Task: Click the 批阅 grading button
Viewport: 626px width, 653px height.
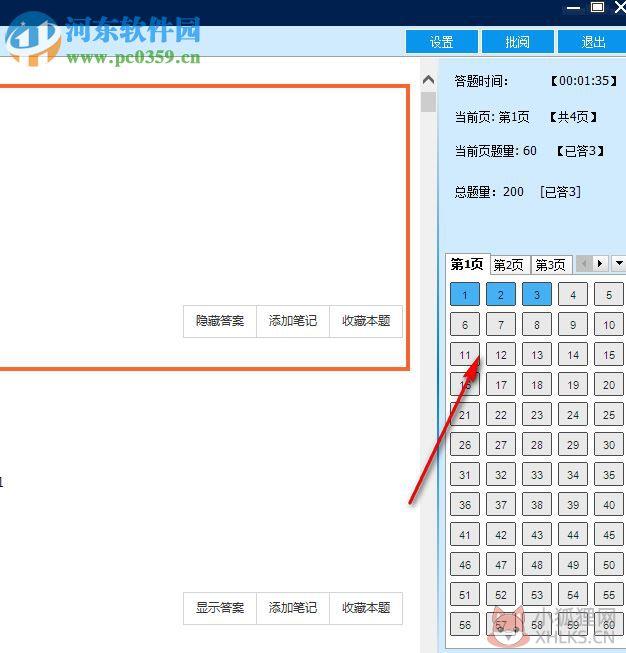Action: pyautogui.click(x=518, y=42)
